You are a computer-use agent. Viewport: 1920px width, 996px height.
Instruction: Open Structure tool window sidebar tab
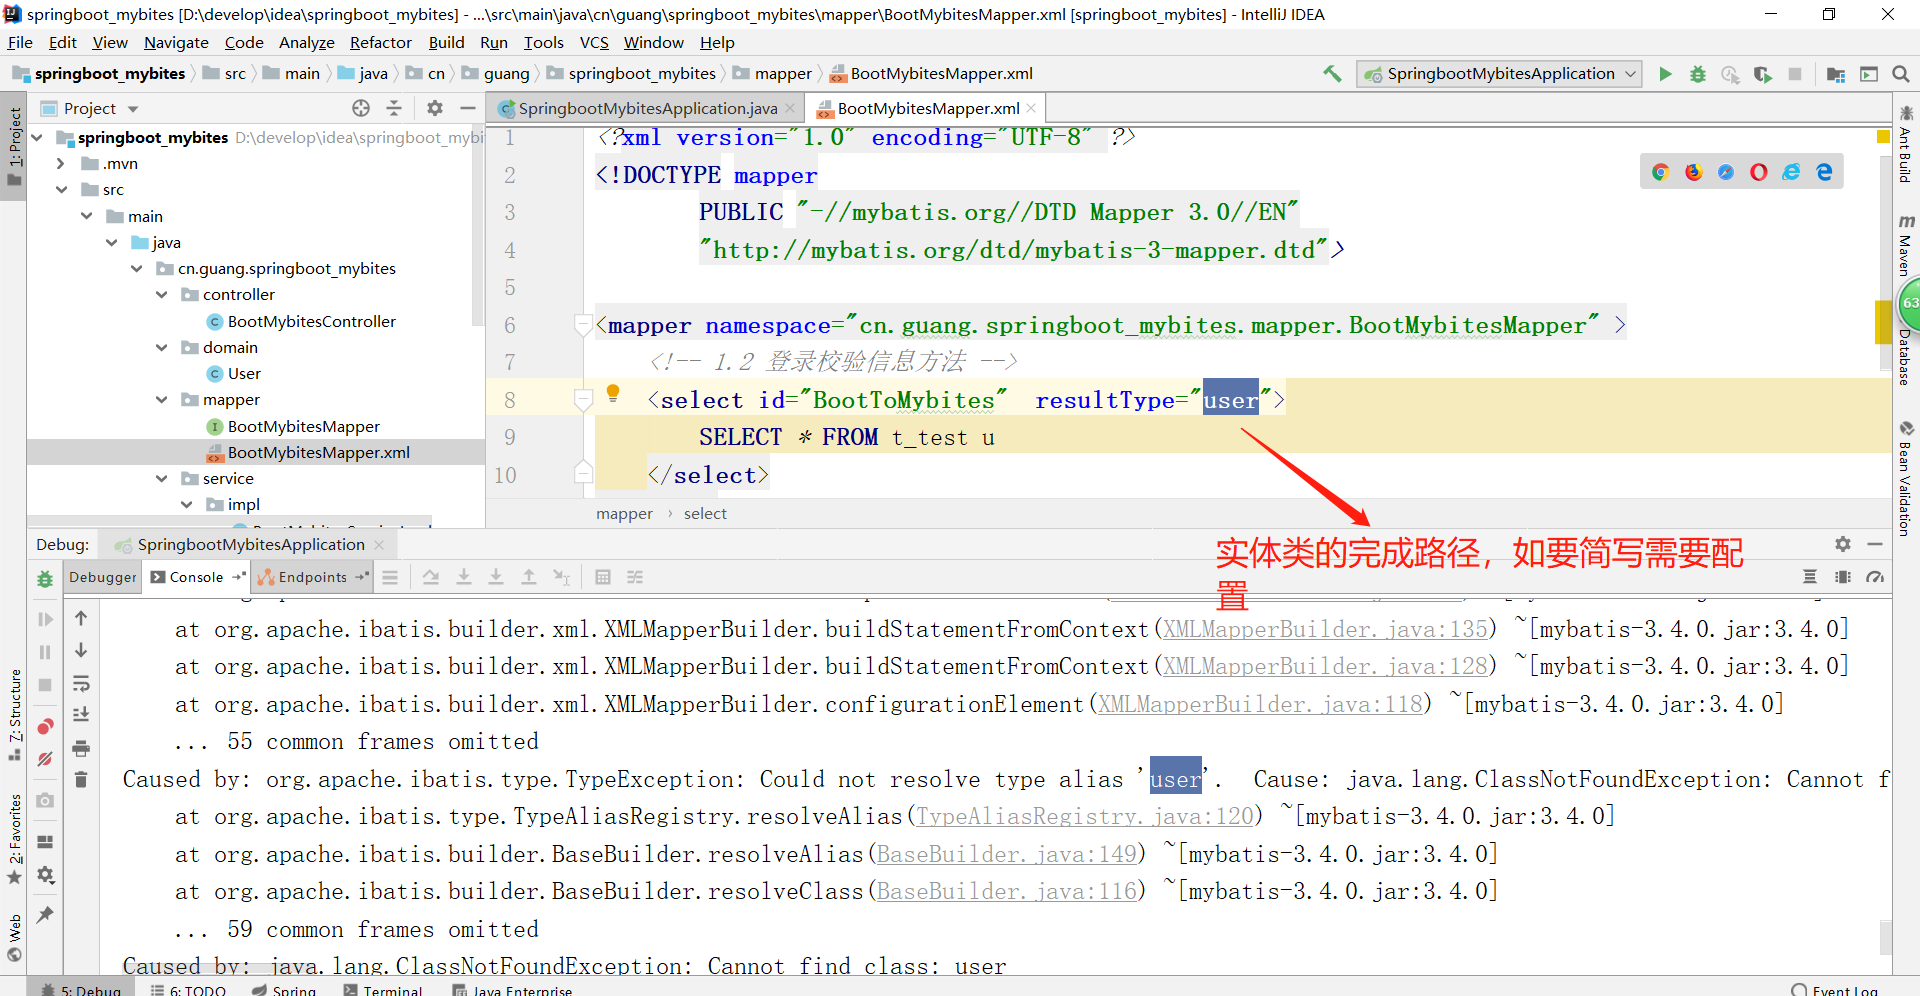14,715
